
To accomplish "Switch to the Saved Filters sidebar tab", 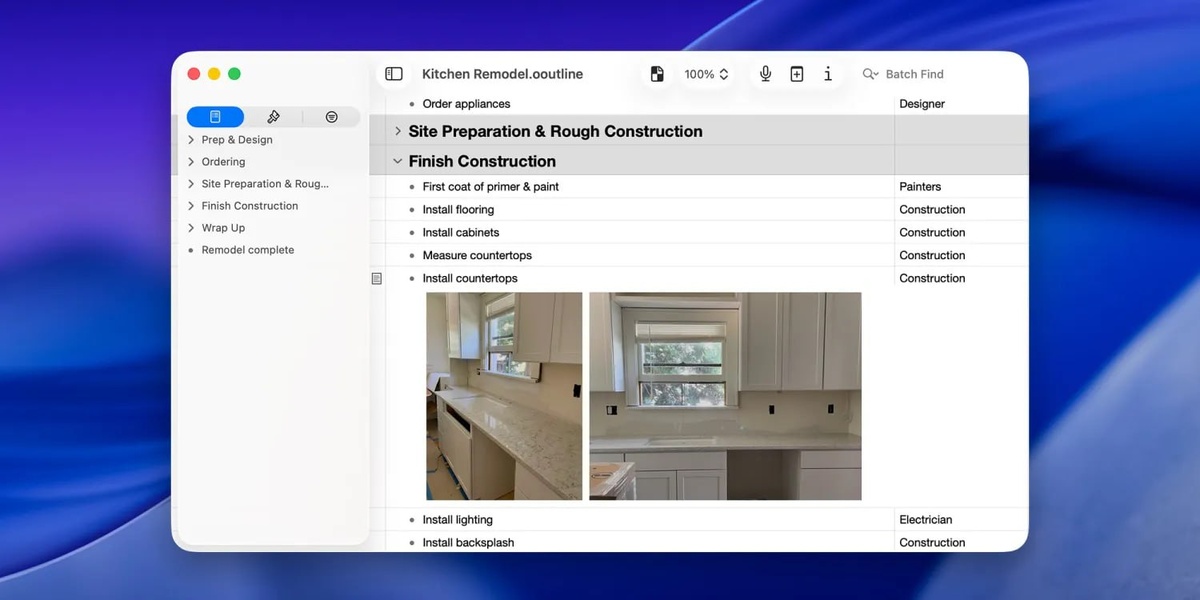I will (x=331, y=117).
